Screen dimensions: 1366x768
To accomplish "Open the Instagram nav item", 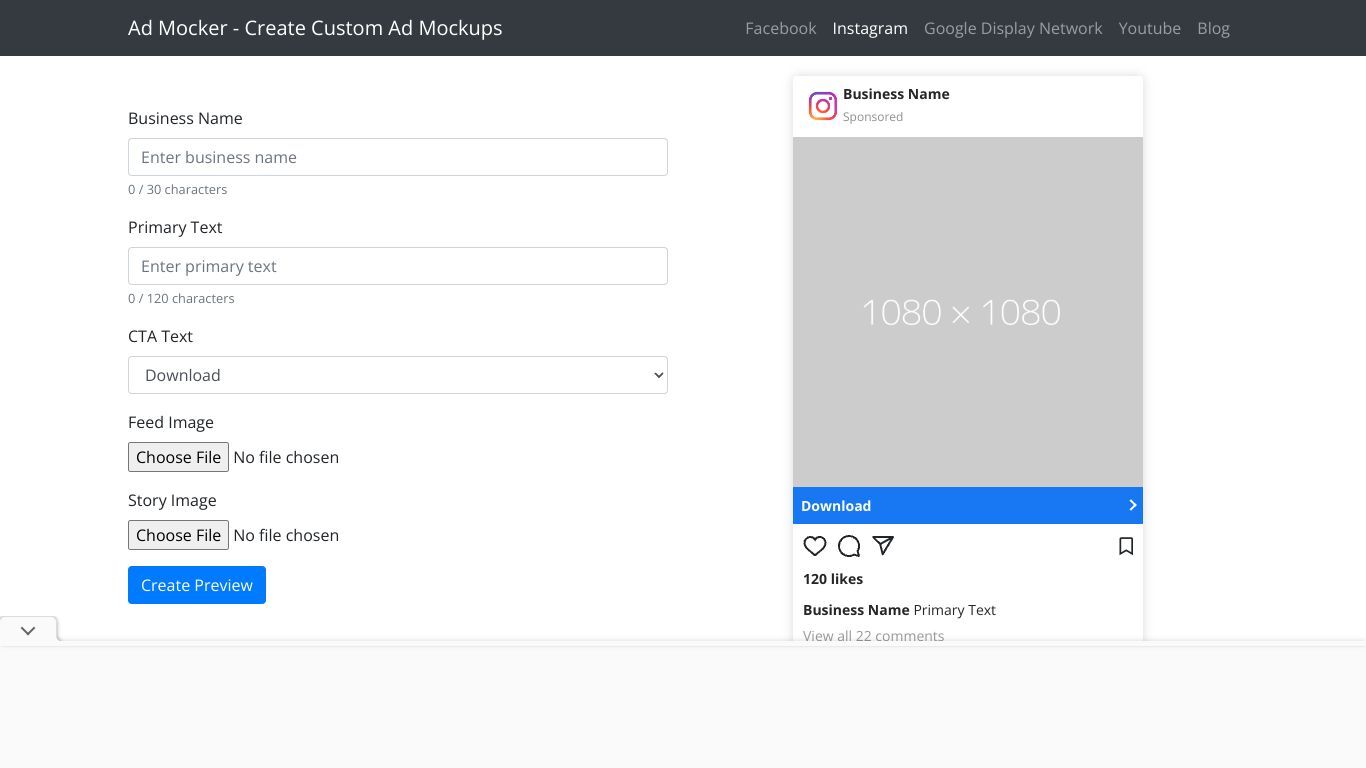I will [x=870, y=28].
